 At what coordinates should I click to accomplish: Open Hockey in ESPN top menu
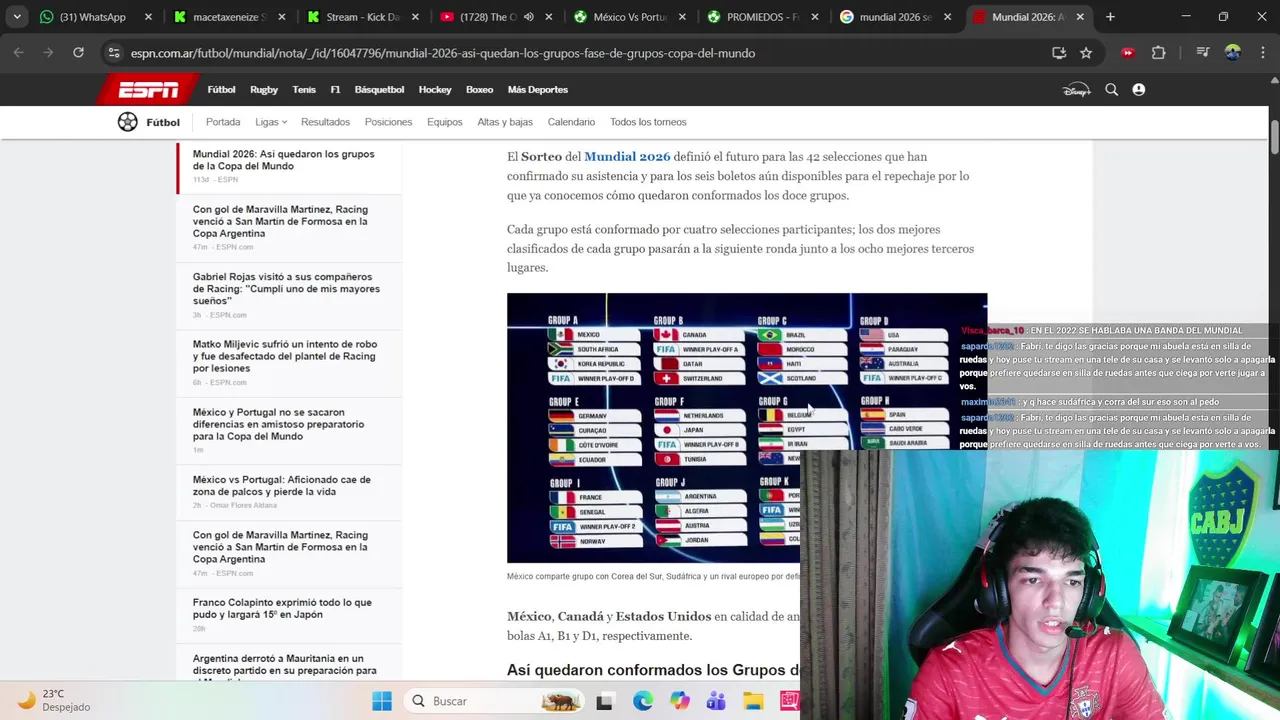(x=435, y=90)
